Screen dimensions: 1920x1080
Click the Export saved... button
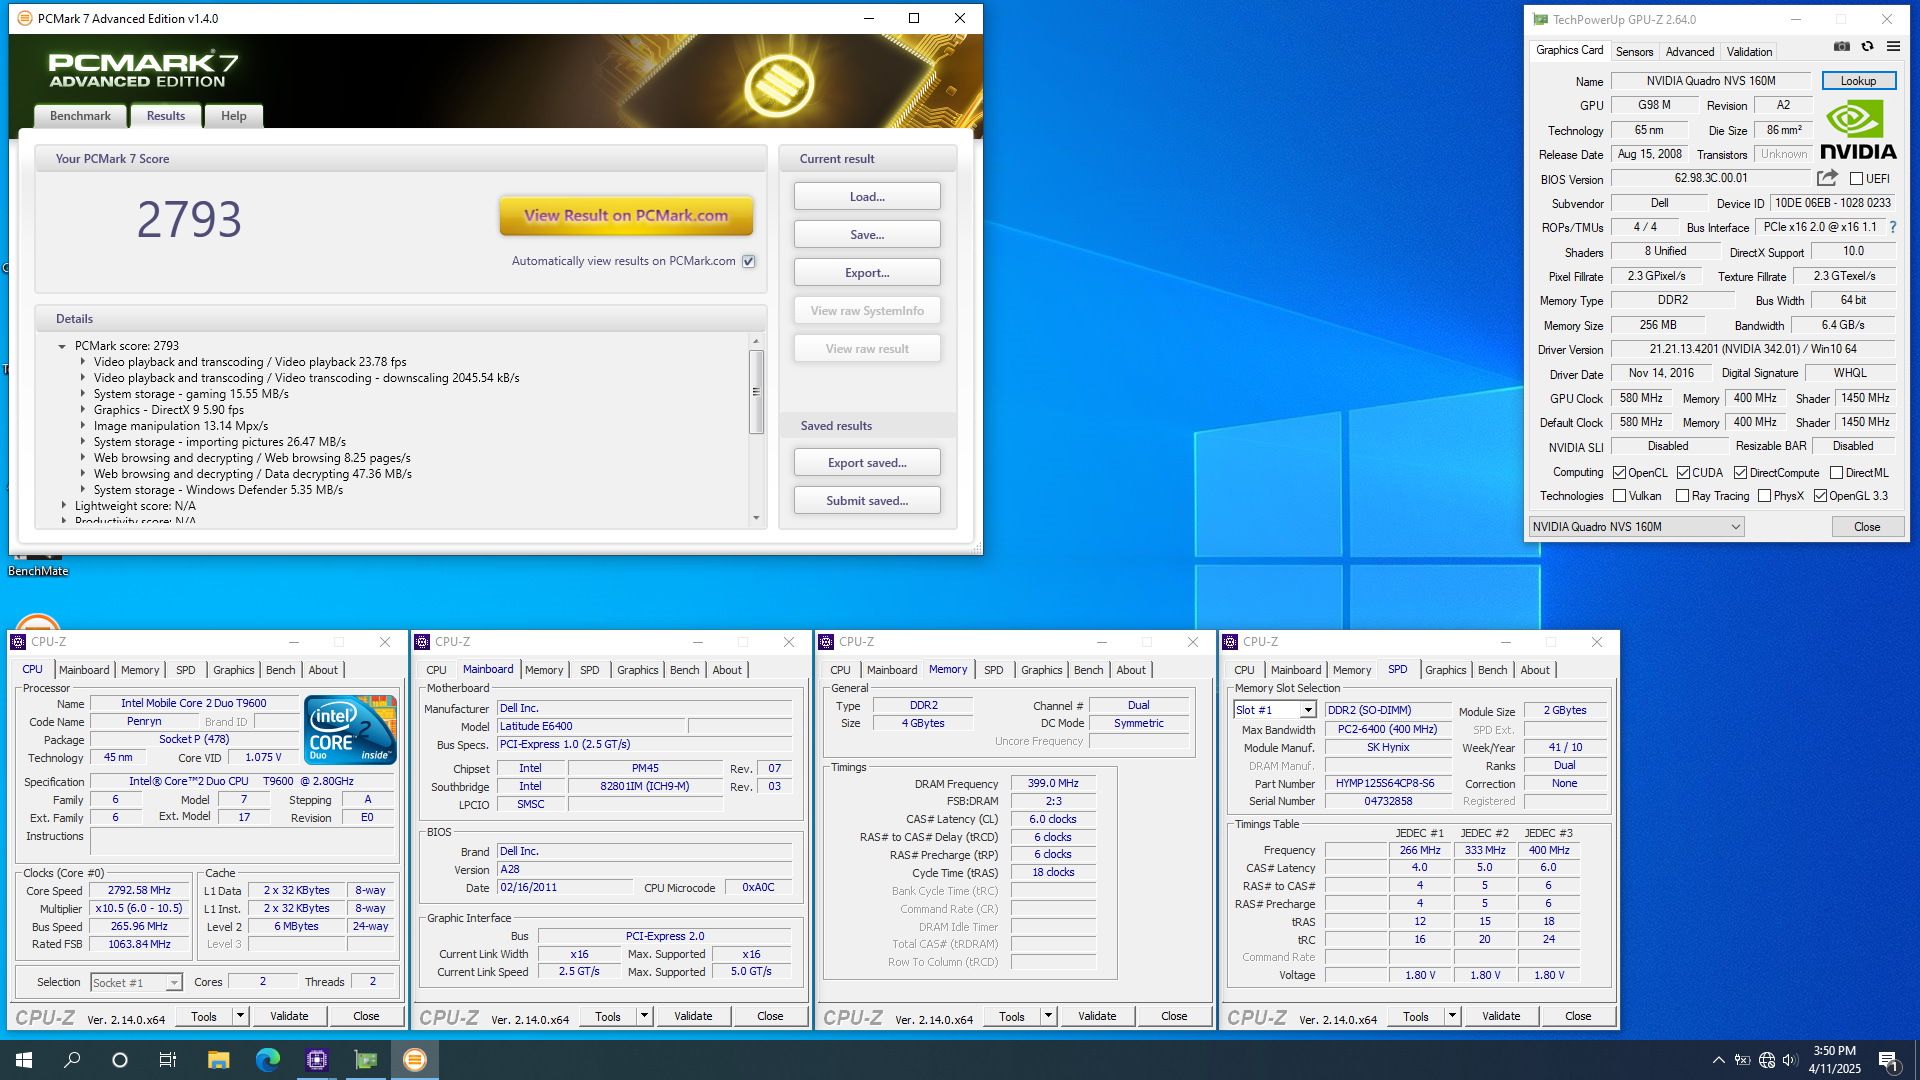click(867, 463)
